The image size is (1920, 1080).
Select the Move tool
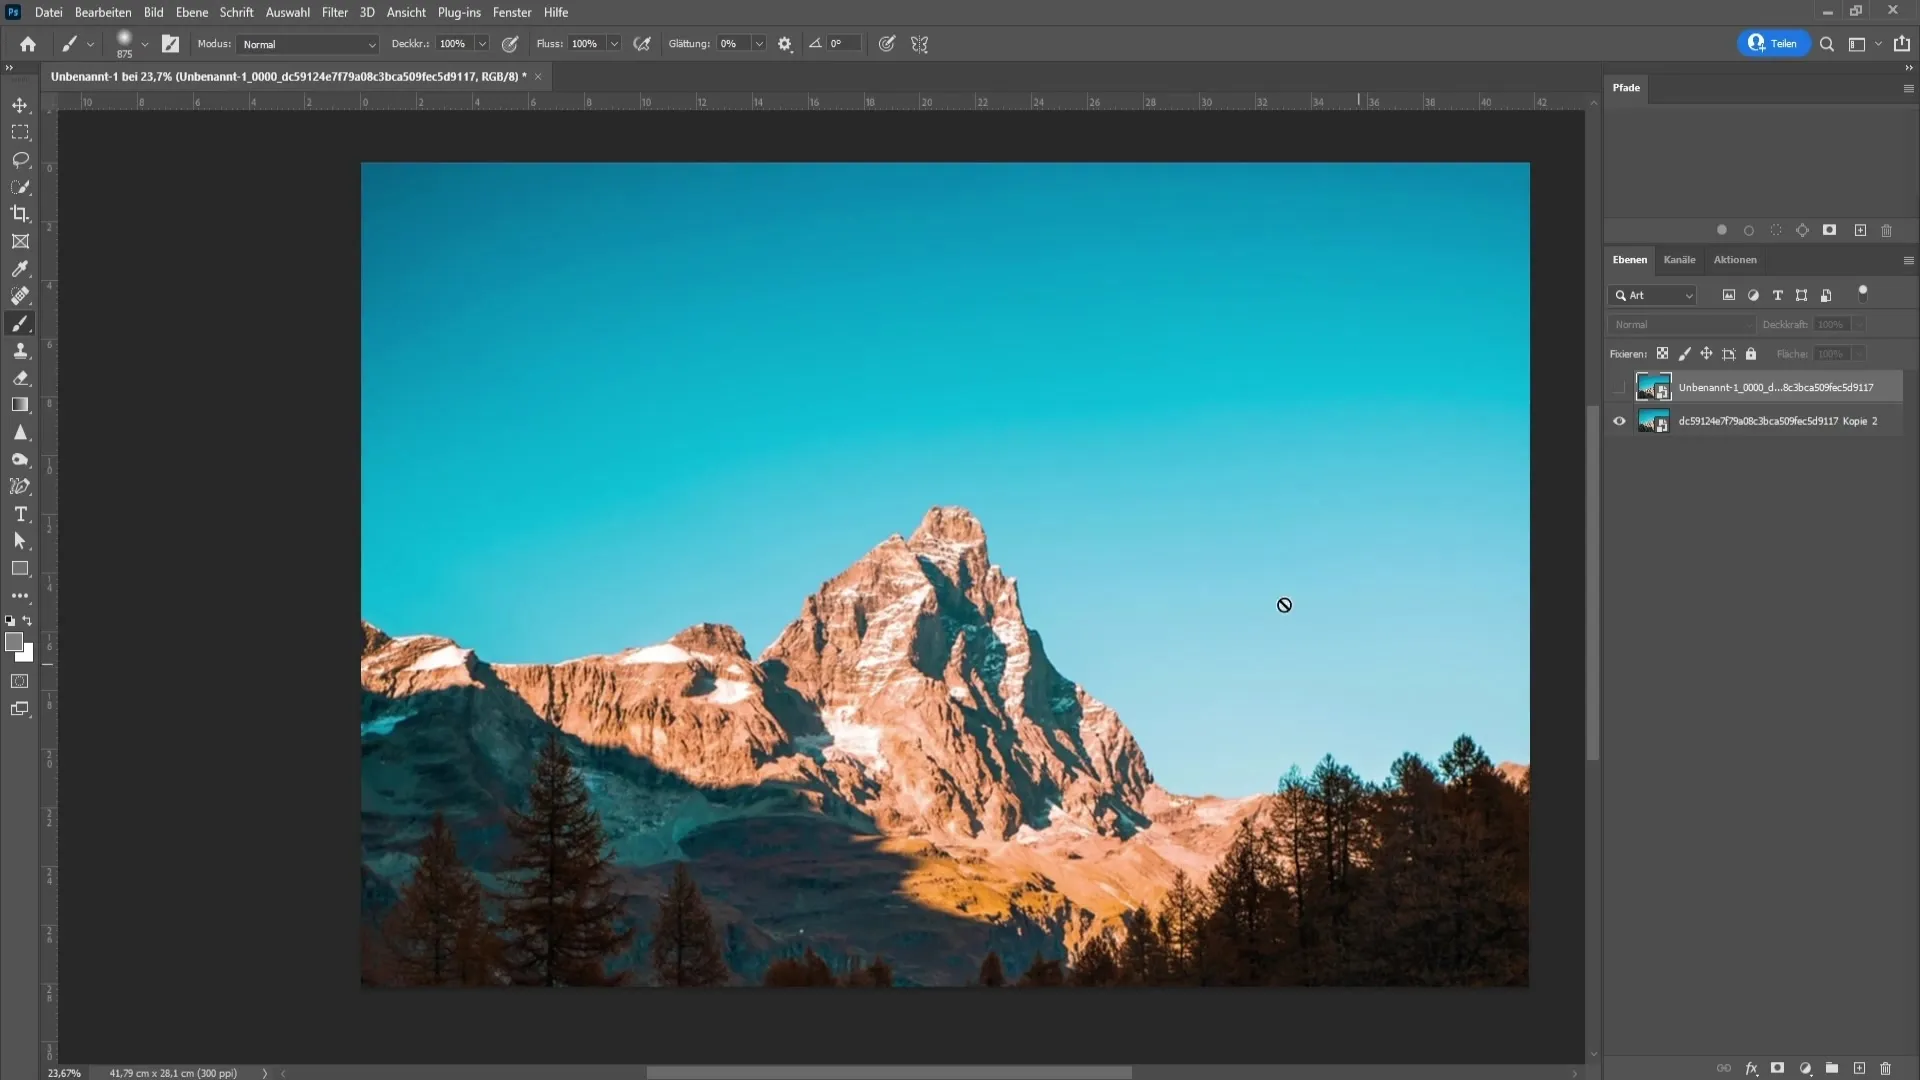[x=20, y=104]
